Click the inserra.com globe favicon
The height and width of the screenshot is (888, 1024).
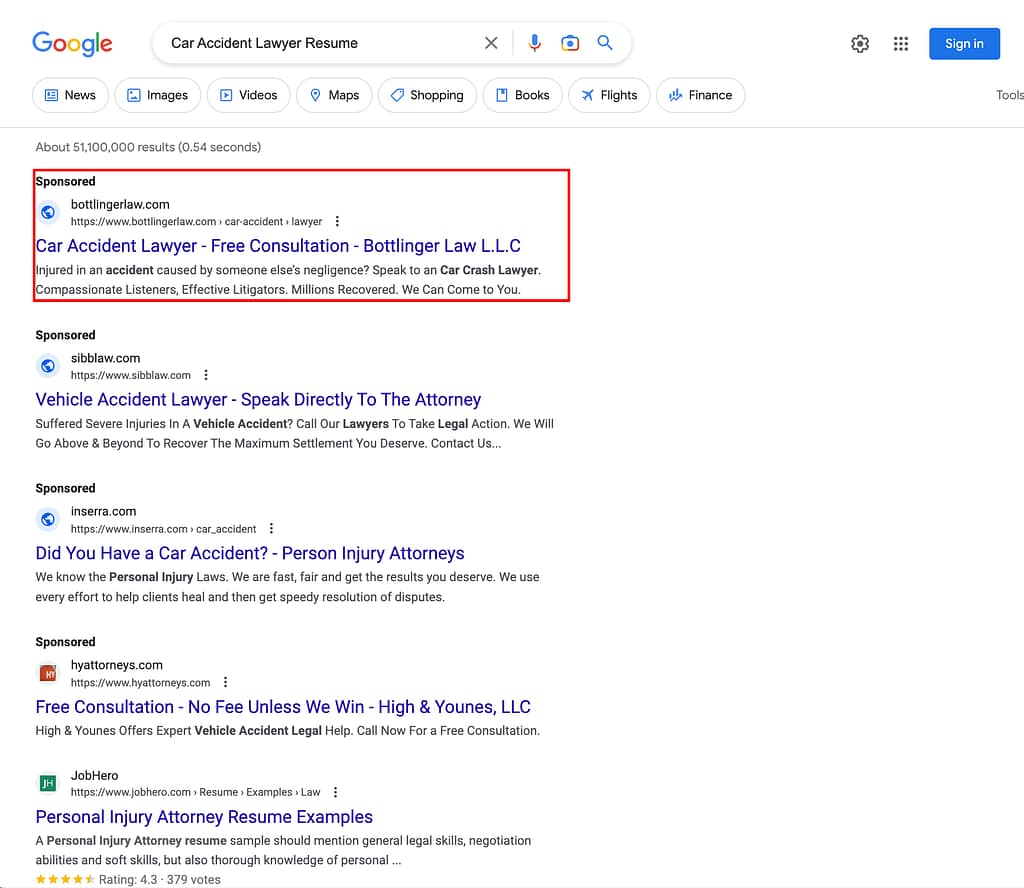click(x=48, y=519)
